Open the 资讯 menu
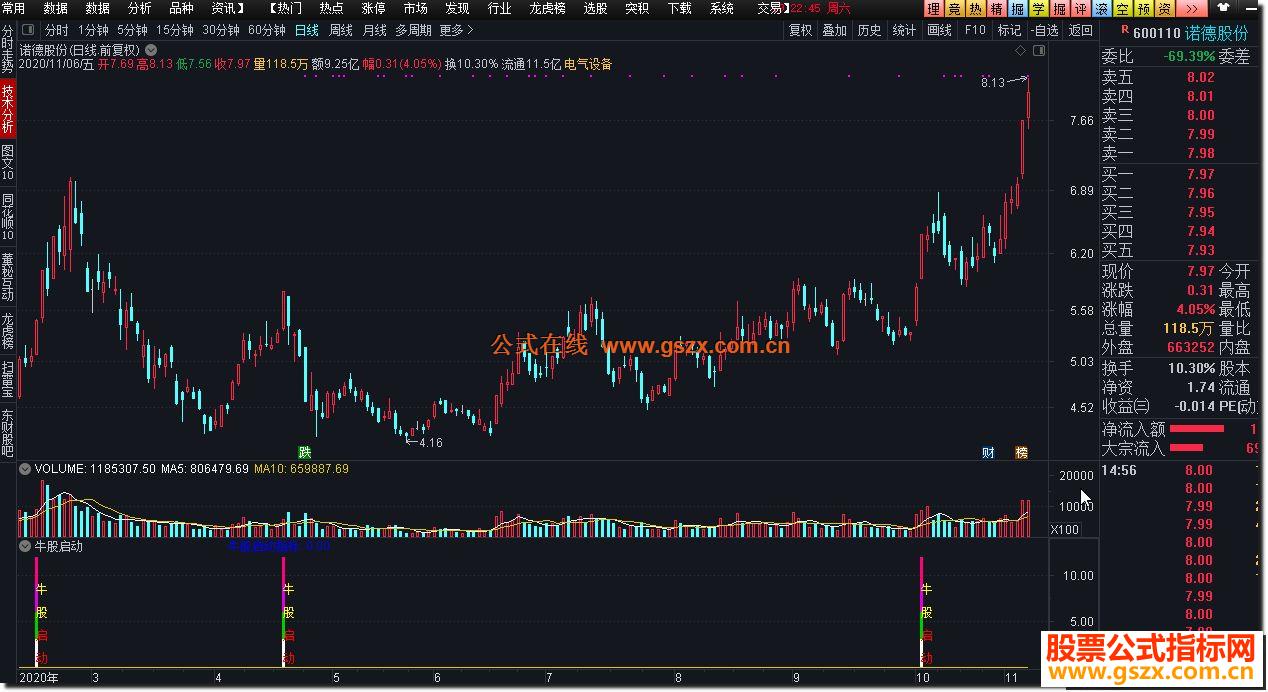1268x692 pixels. (x=227, y=8)
